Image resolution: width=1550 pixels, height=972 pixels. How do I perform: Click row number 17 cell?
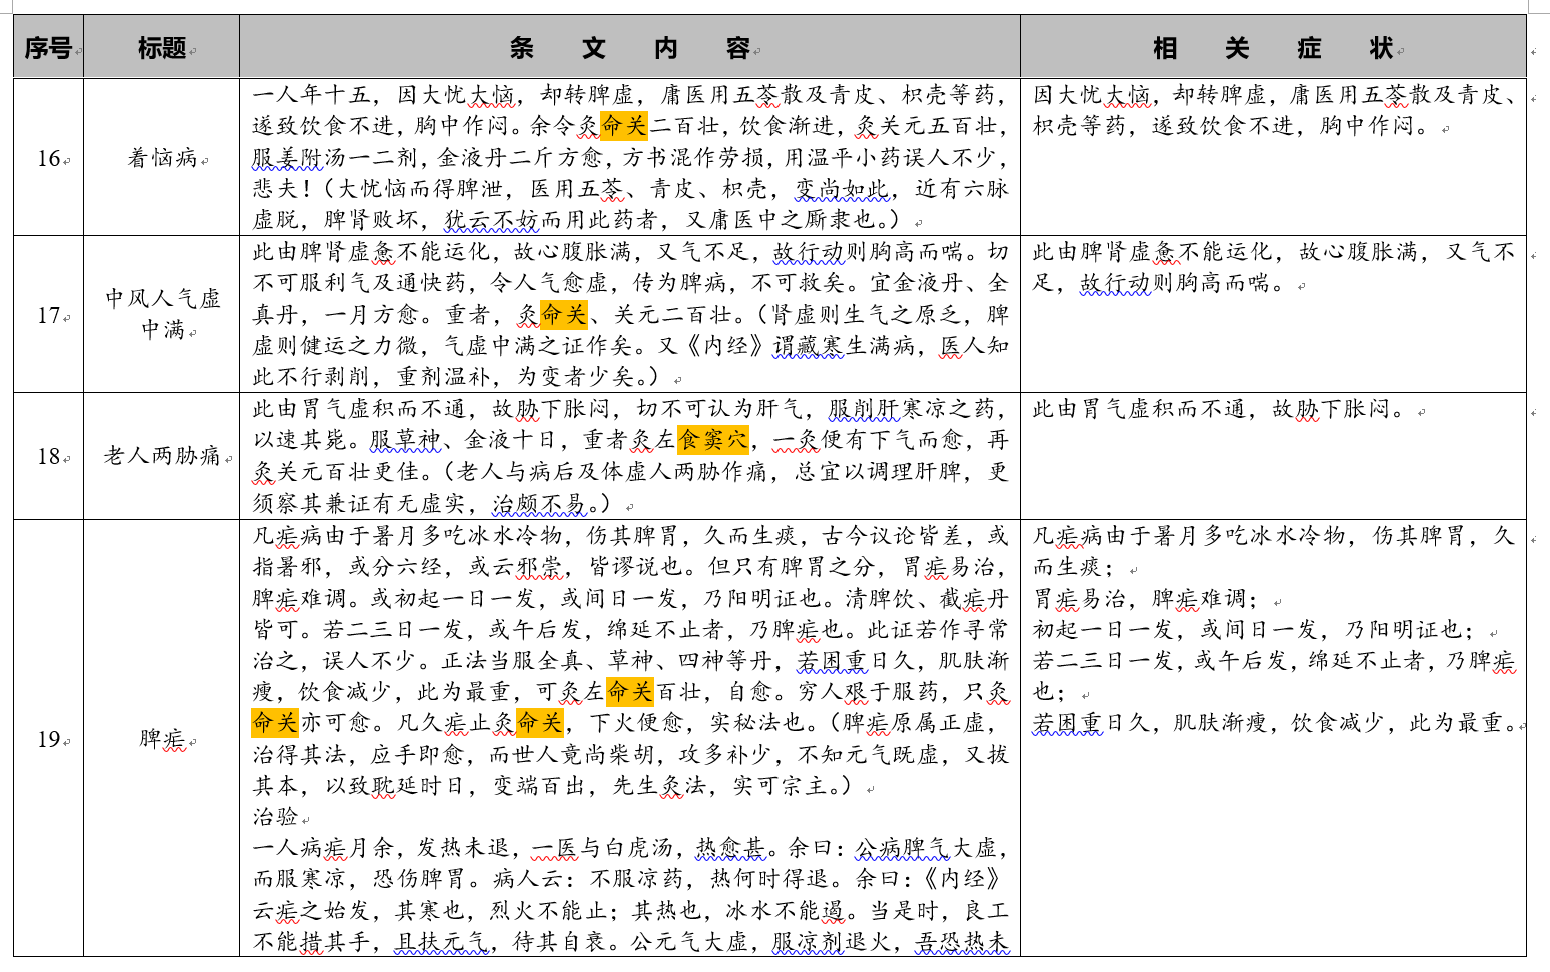coord(49,315)
